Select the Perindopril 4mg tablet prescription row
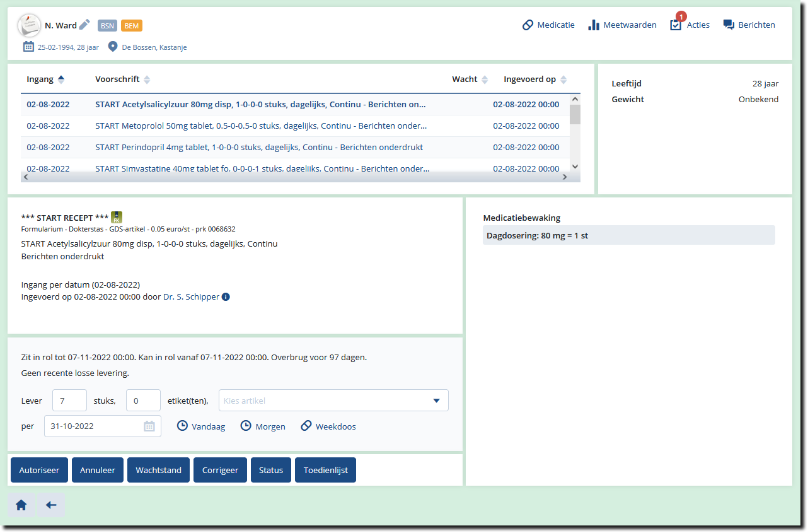Screen dimensions: 807x532 tap(258, 147)
